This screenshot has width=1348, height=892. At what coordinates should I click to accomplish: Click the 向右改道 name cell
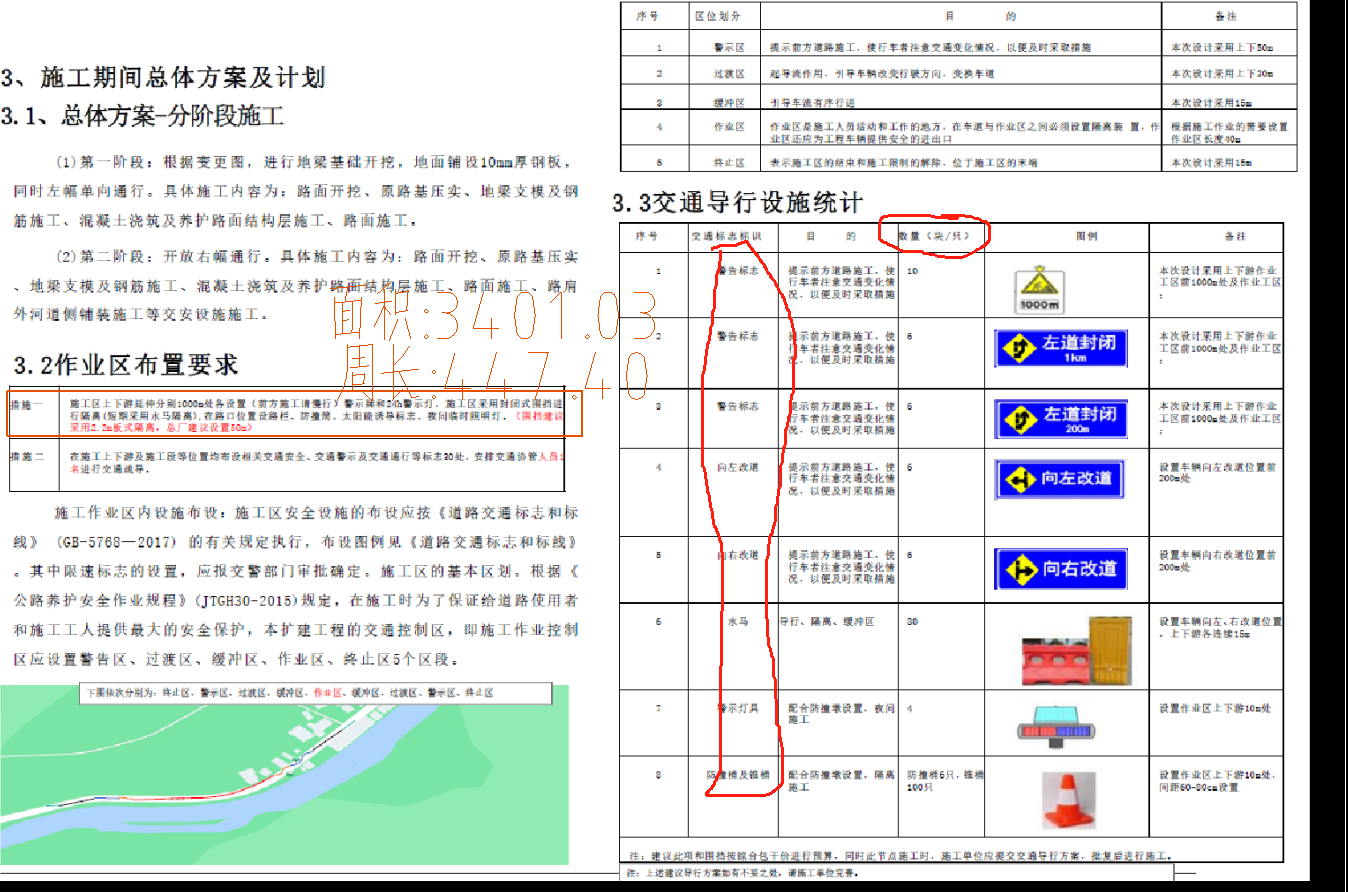pos(738,554)
